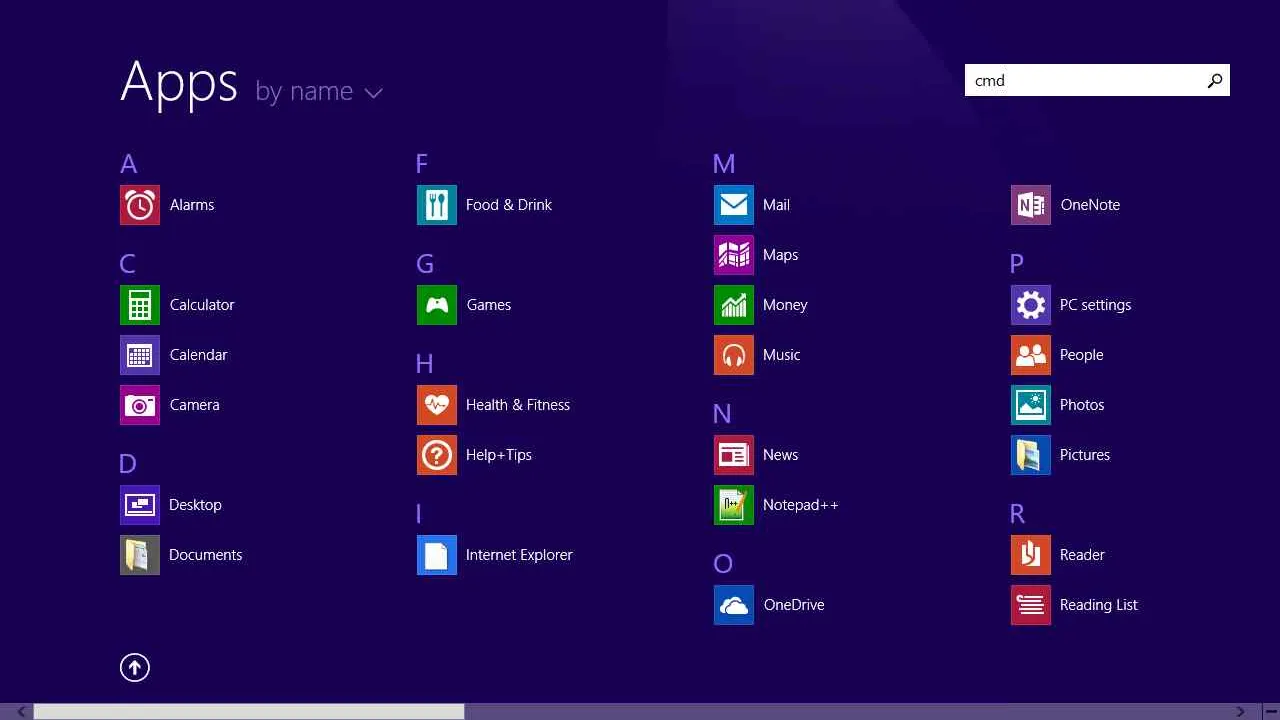Viewport: 1280px width, 720px height.
Task: Click the magnifier search icon
Action: coord(1215,80)
